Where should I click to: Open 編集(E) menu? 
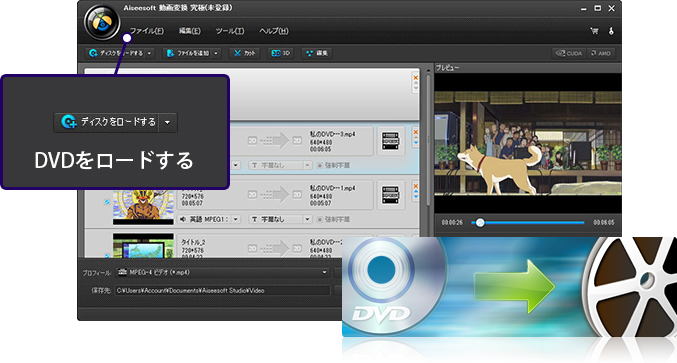click(190, 31)
